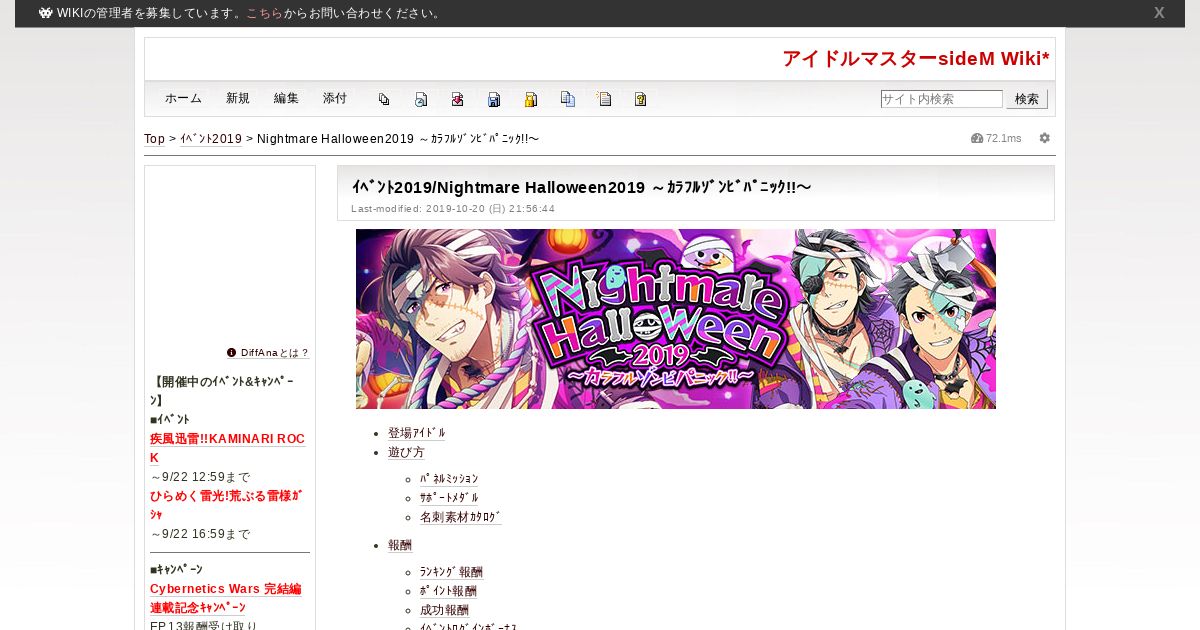
Task: Open the ホーム menu item
Action: [184, 98]
